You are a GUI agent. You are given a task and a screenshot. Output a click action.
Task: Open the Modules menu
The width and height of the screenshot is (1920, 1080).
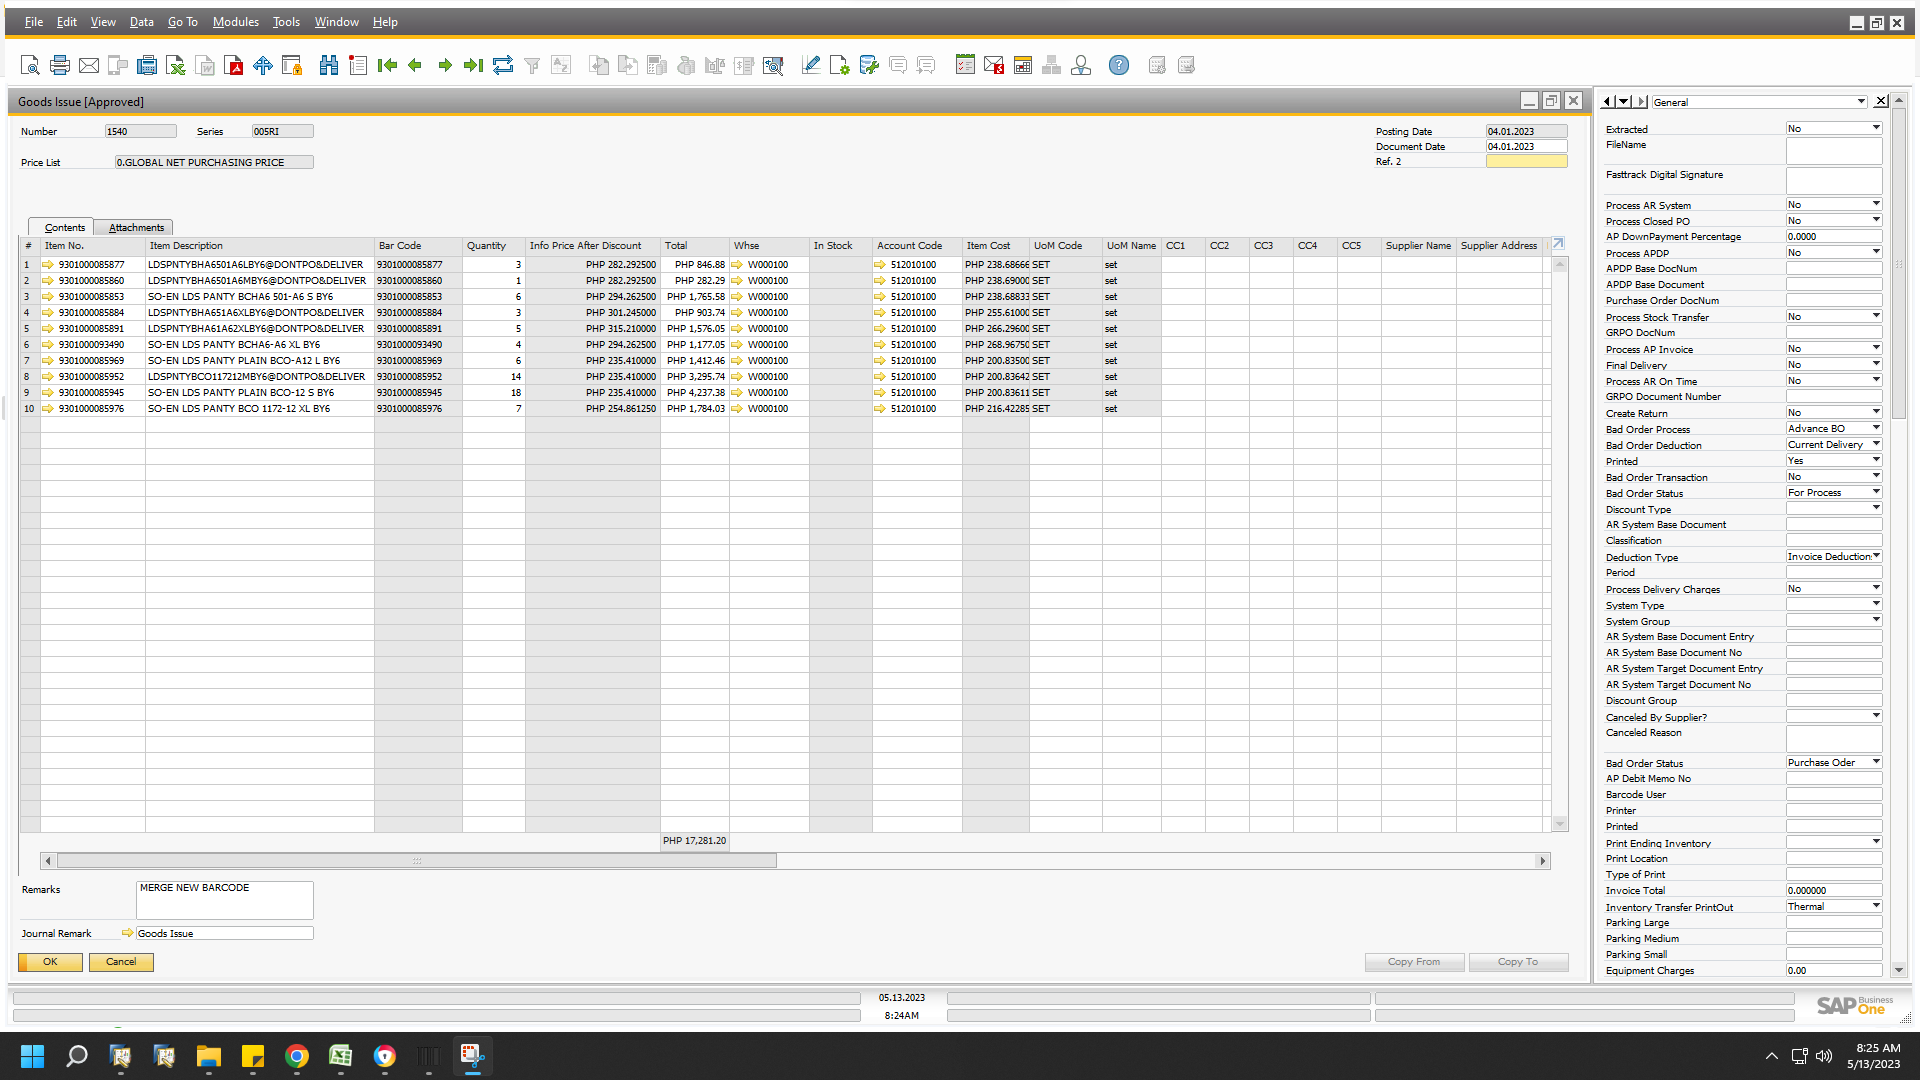(x=236, y=22)
